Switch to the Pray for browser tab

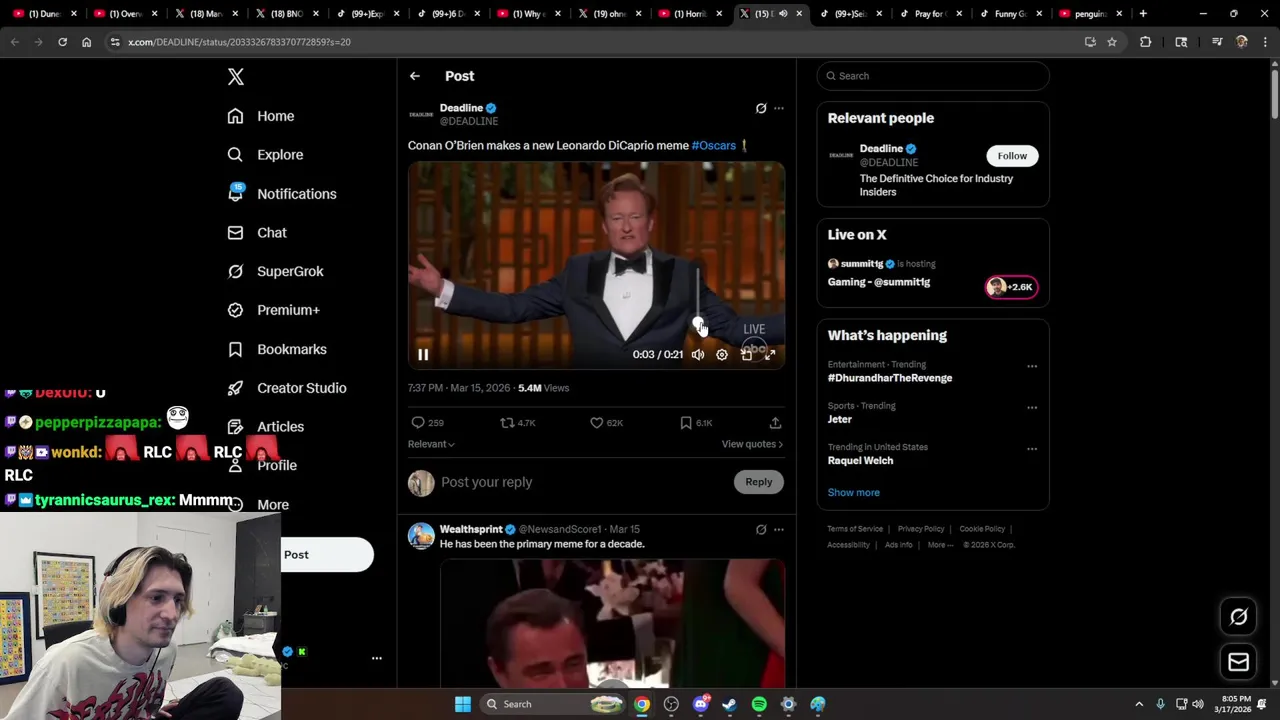click(929, 14)
